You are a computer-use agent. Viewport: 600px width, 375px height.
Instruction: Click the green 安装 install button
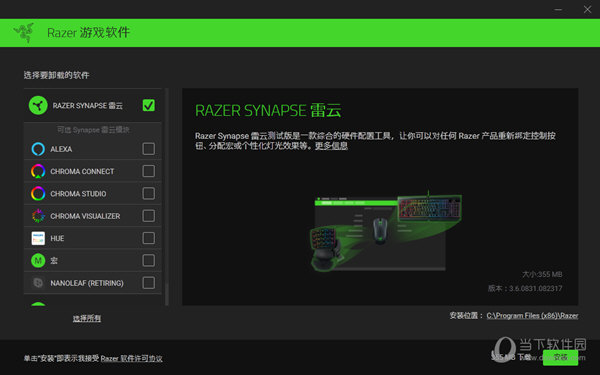pyautogui.click(x=560, y=357)
